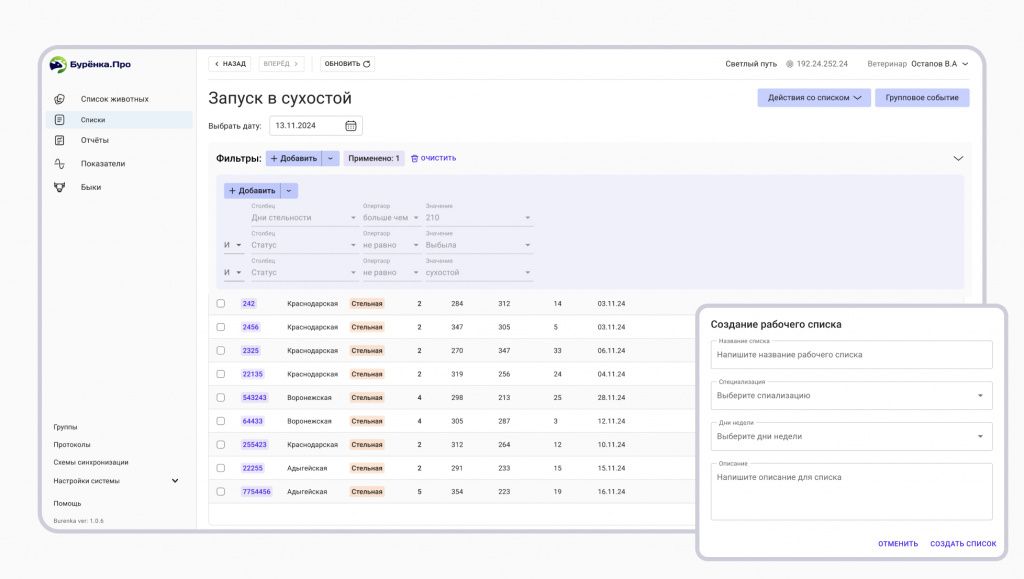Open animal number 543243 link

tap(255, 398)
